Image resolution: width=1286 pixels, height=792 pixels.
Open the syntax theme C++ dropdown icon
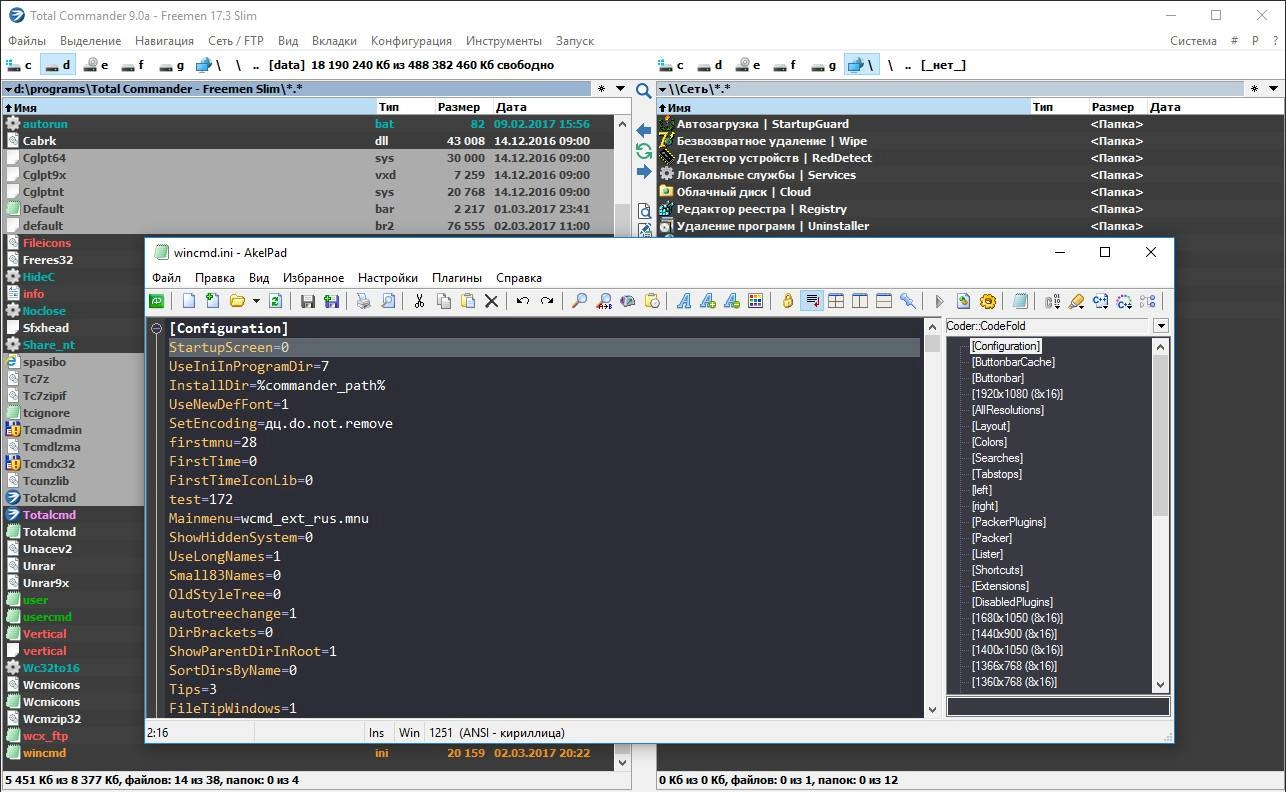pyautogui.click(x=1100, y=301)
